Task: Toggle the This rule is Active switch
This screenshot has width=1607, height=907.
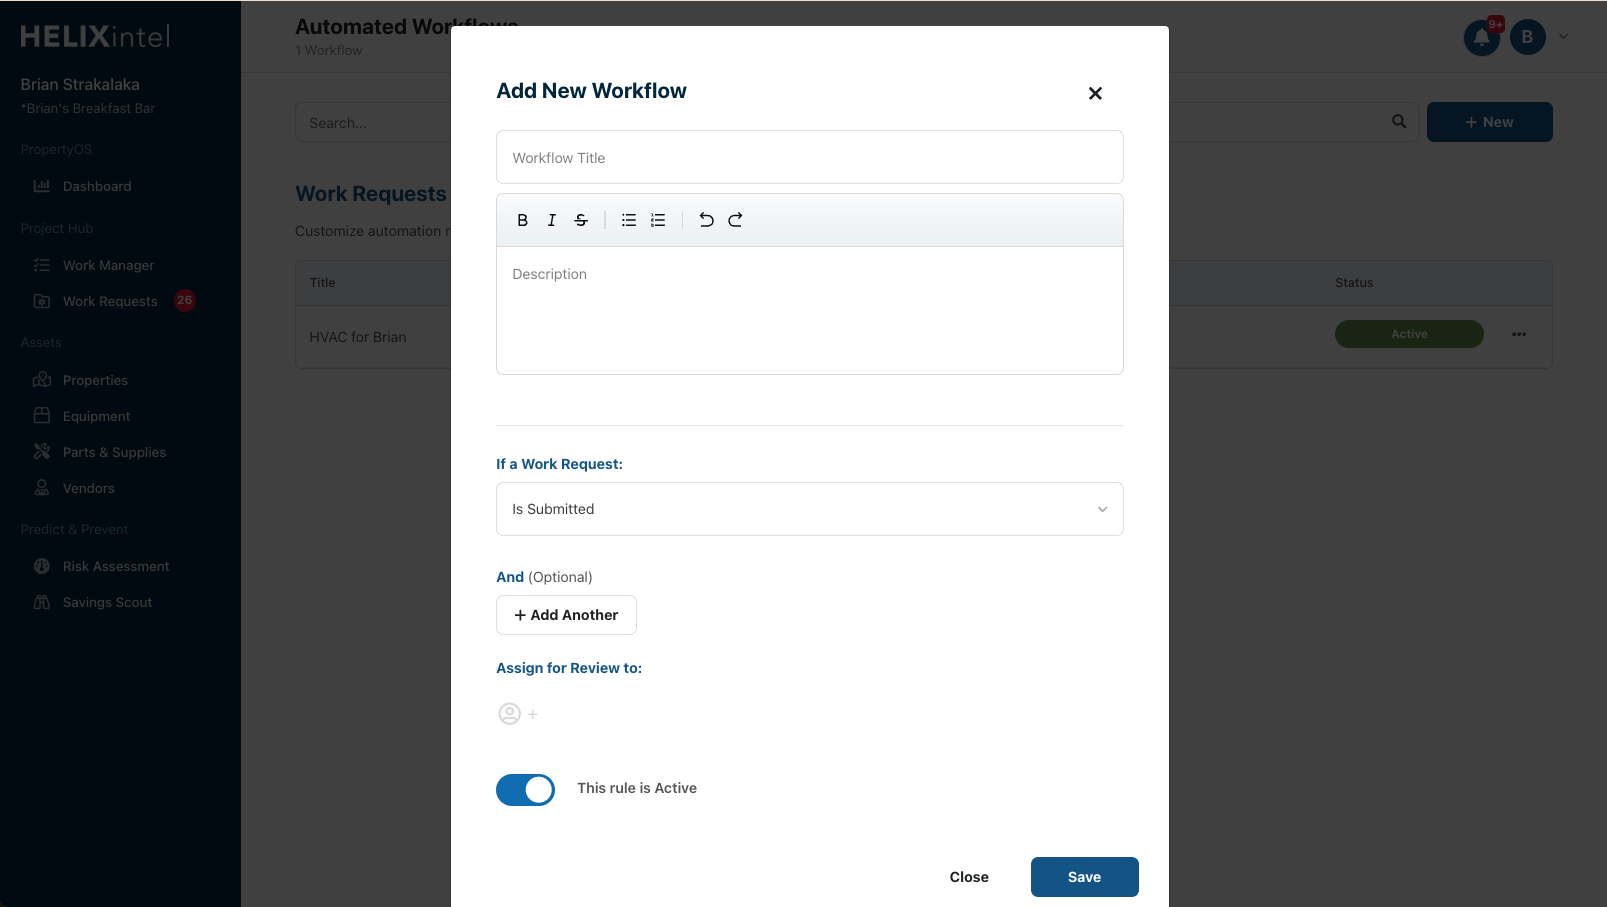Action: point(525,790)
